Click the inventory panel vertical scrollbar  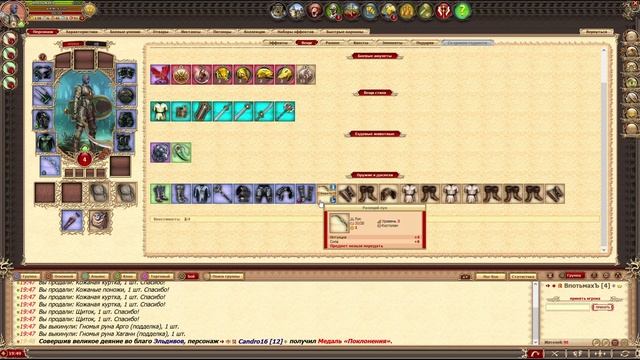[x=604, y=149]
